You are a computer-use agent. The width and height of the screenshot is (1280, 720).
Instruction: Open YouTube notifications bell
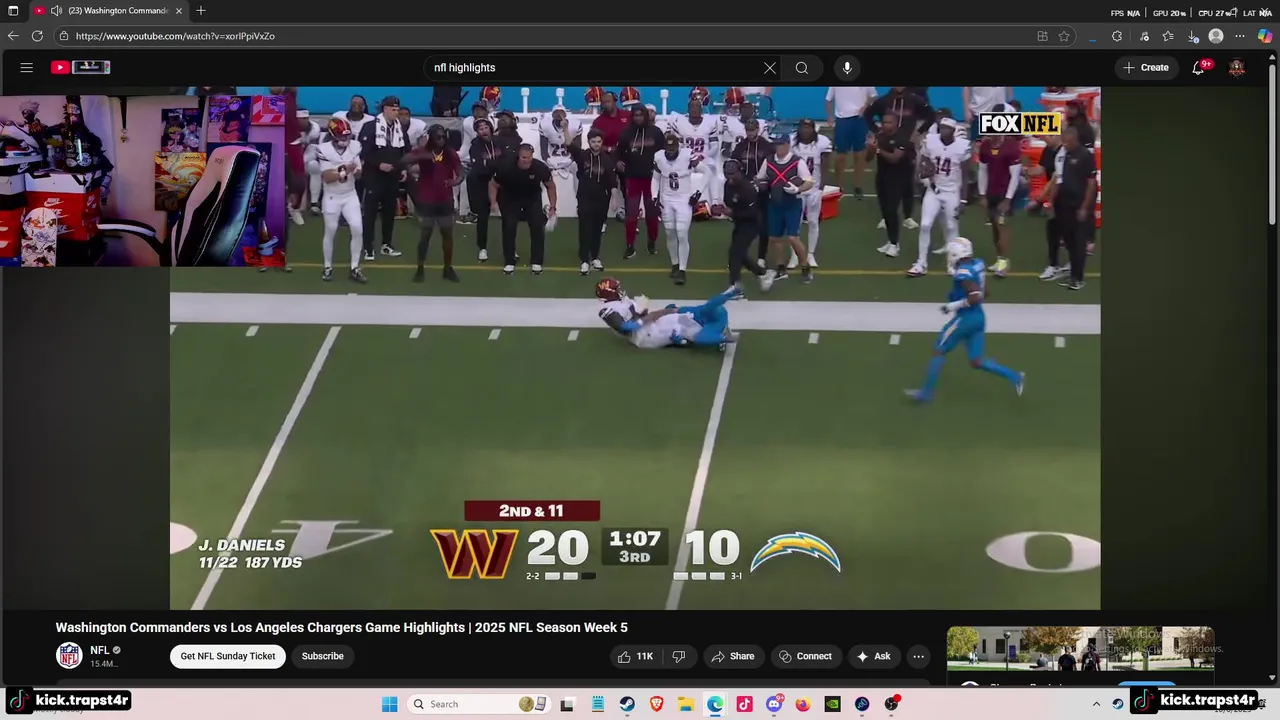tap(1199, 68)
